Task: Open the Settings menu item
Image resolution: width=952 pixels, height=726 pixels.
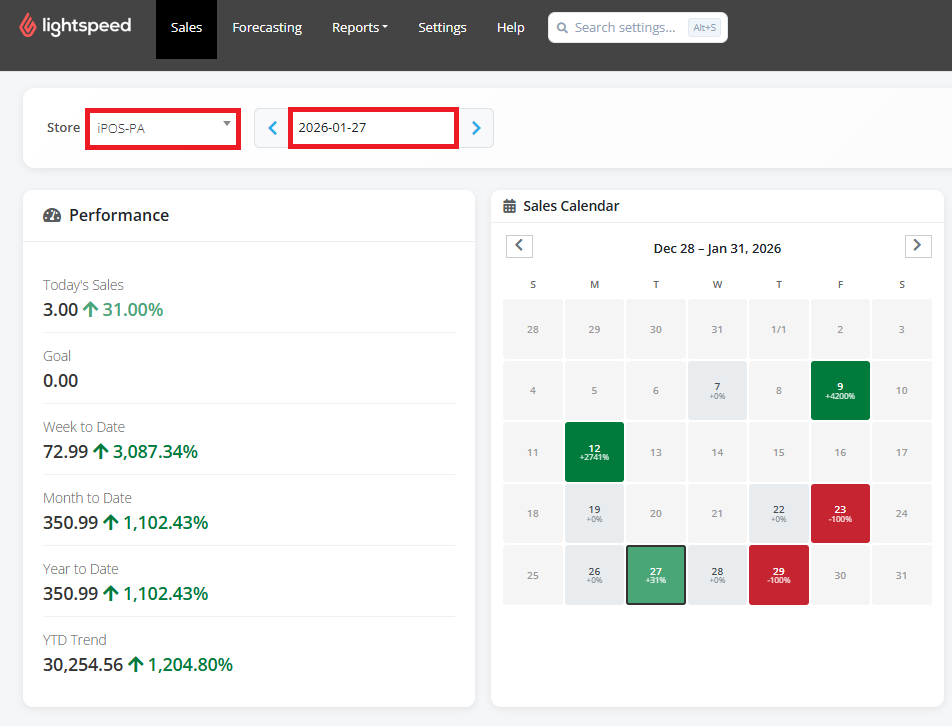Action: (x=442, y=28)
